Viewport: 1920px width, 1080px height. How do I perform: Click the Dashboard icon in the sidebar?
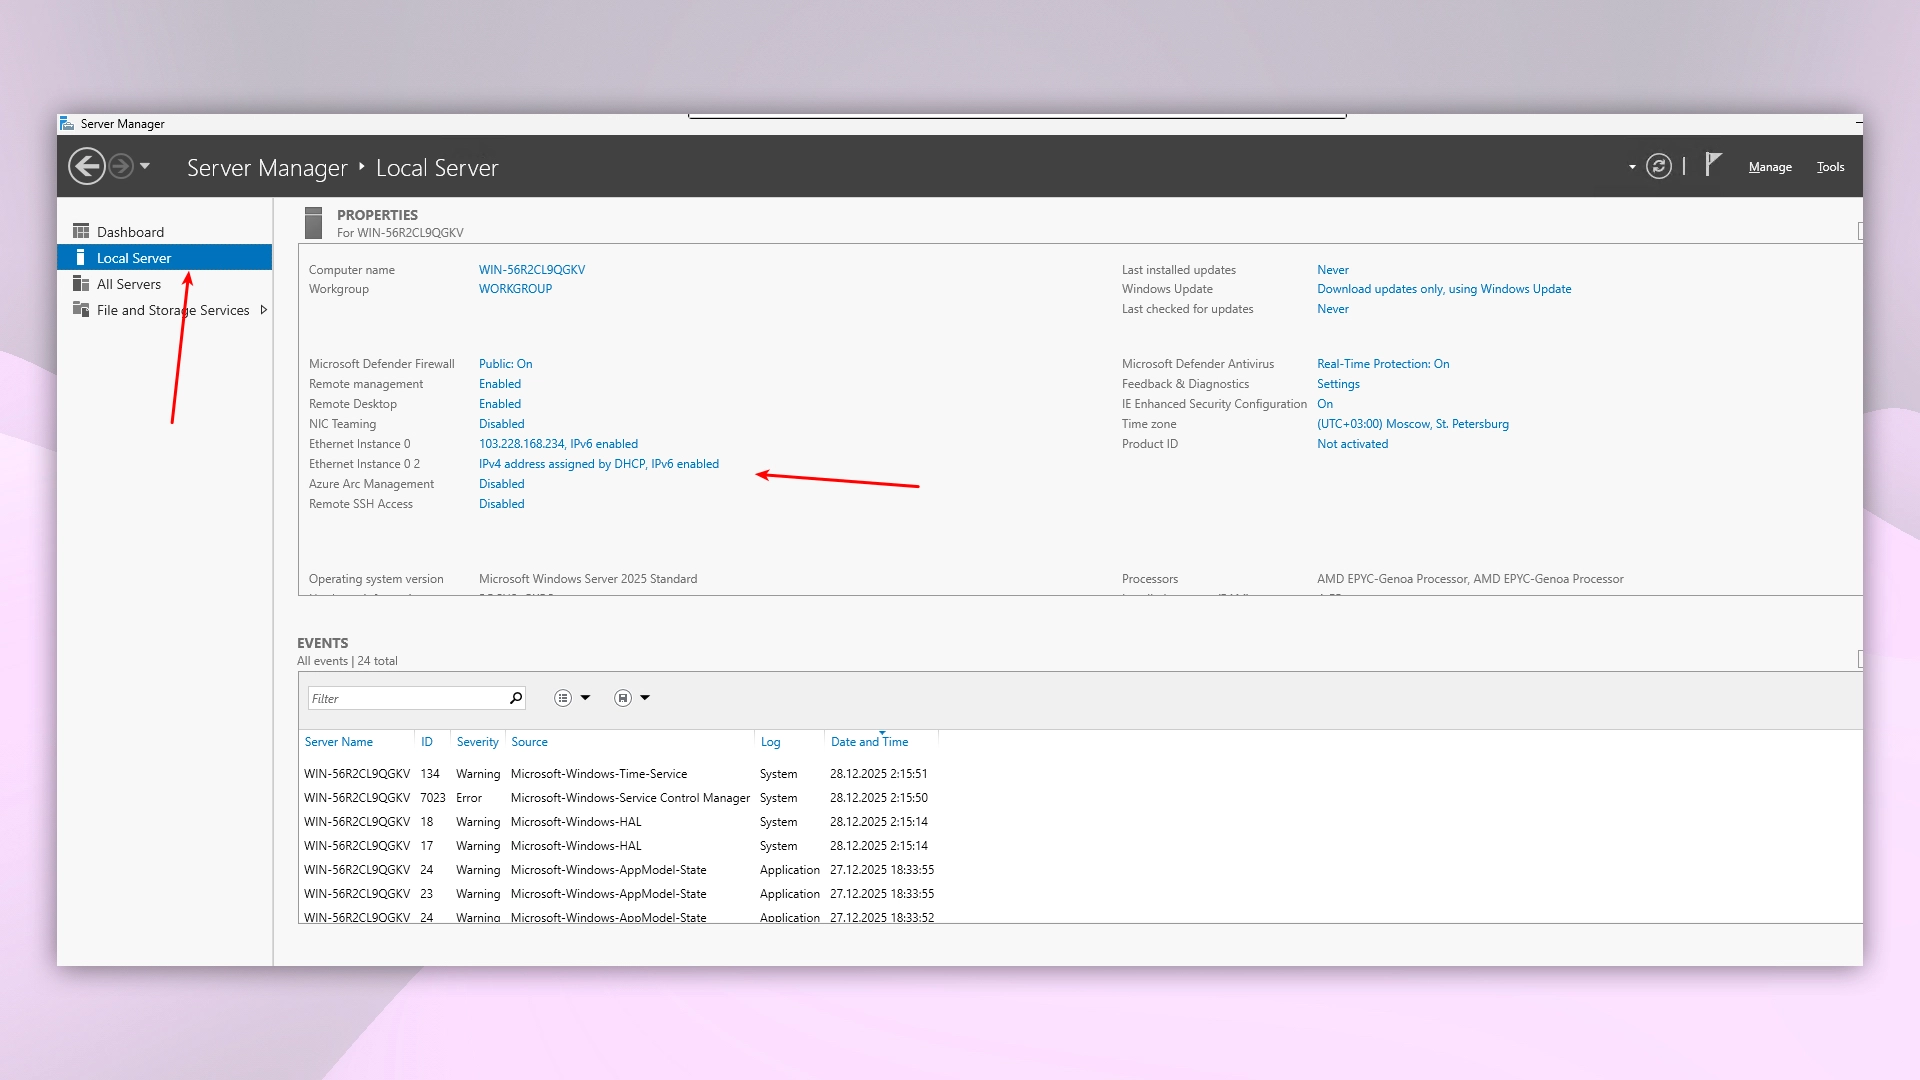click(x=82, y=231)
